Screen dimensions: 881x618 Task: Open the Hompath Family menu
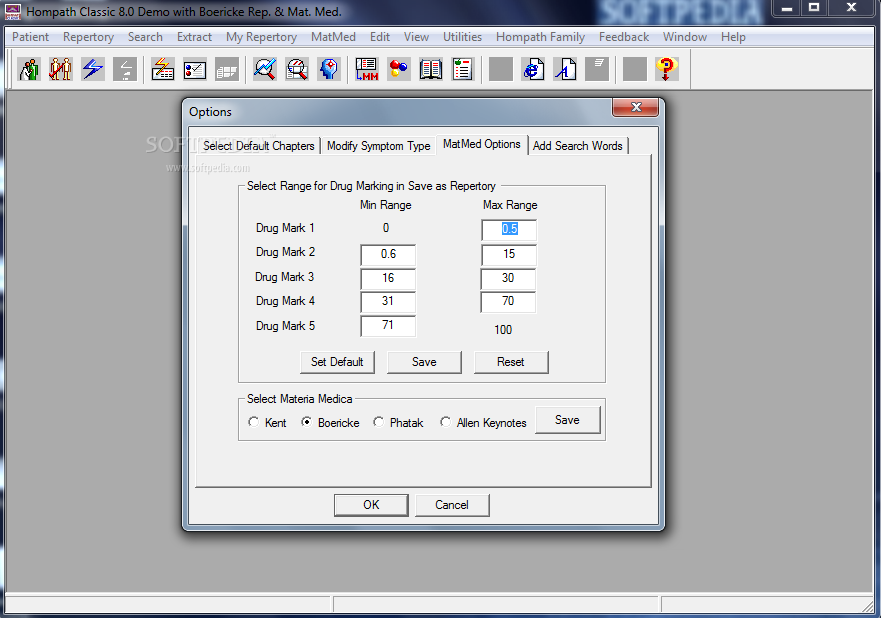coord(541,37)
